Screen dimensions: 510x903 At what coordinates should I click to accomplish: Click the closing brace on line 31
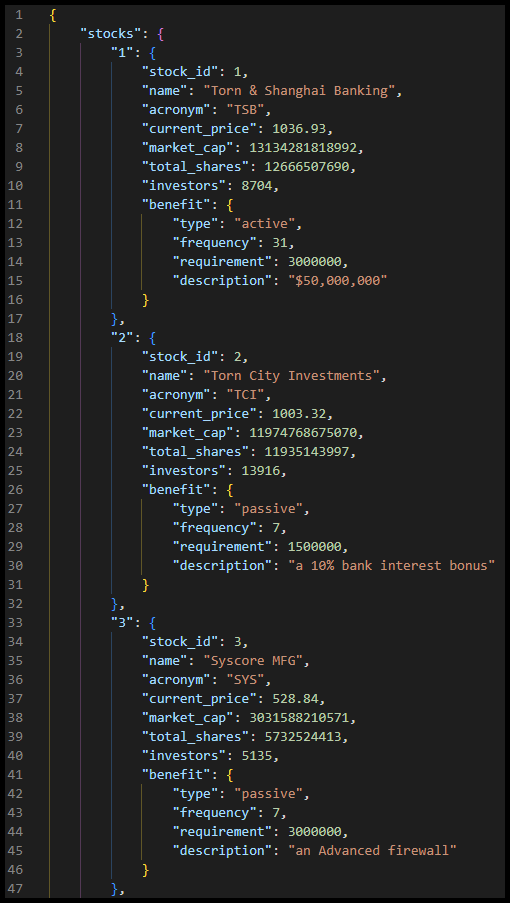click(146, 585)
